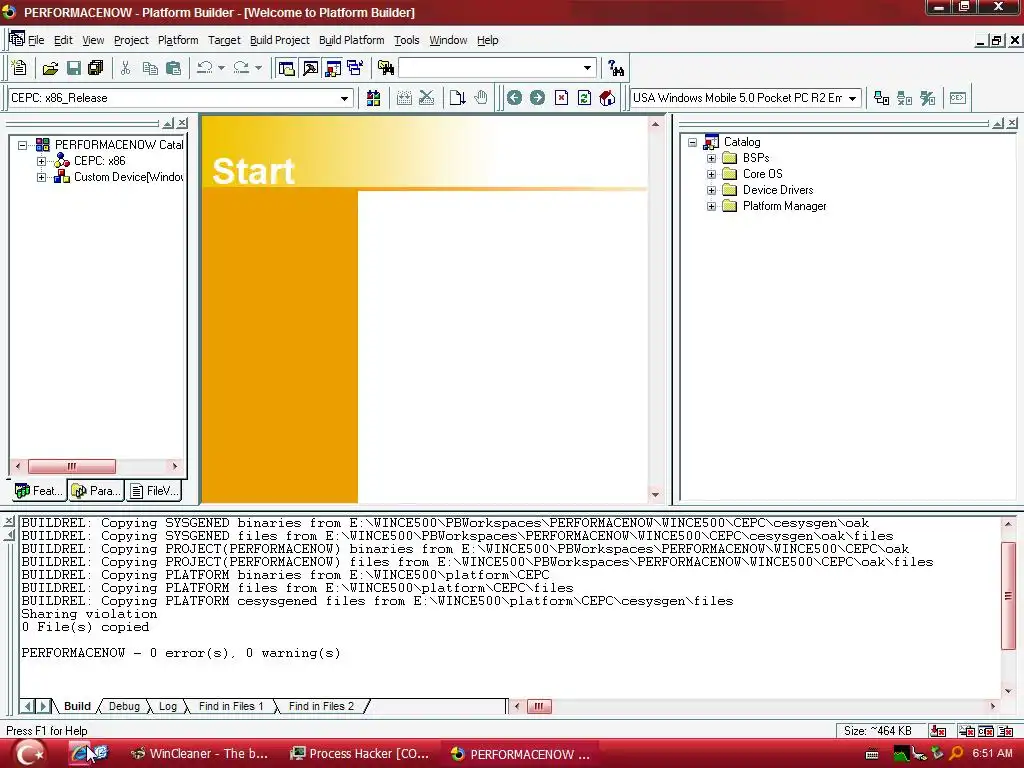Click the output pane horizontal scrollbar thumb
This screenshot has width=1024, height=768.
click(x=539, y=706)
